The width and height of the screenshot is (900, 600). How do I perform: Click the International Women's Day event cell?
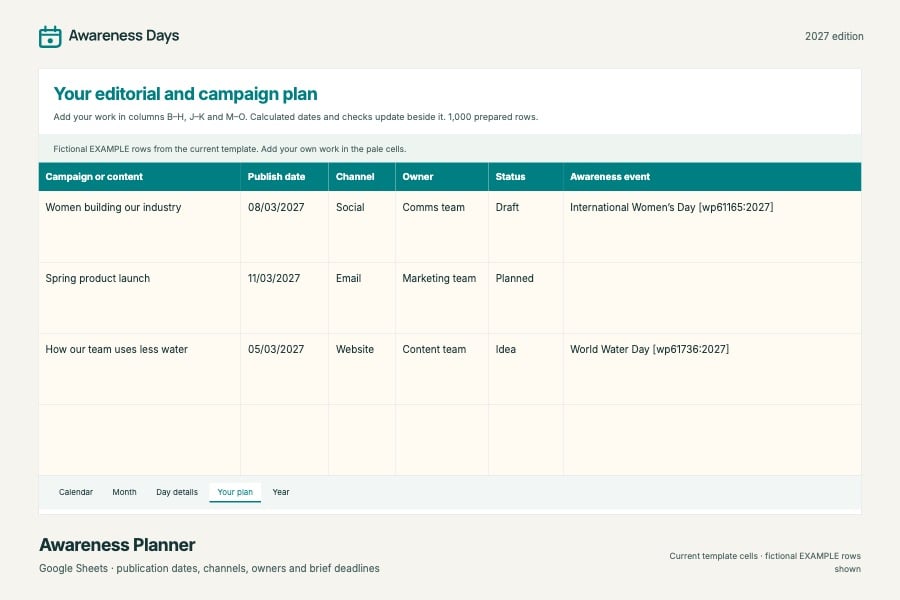[712, 227]
